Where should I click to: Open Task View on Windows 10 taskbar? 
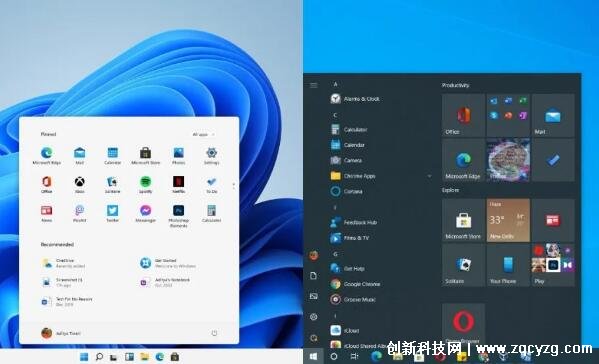click(x=354, y=356)
